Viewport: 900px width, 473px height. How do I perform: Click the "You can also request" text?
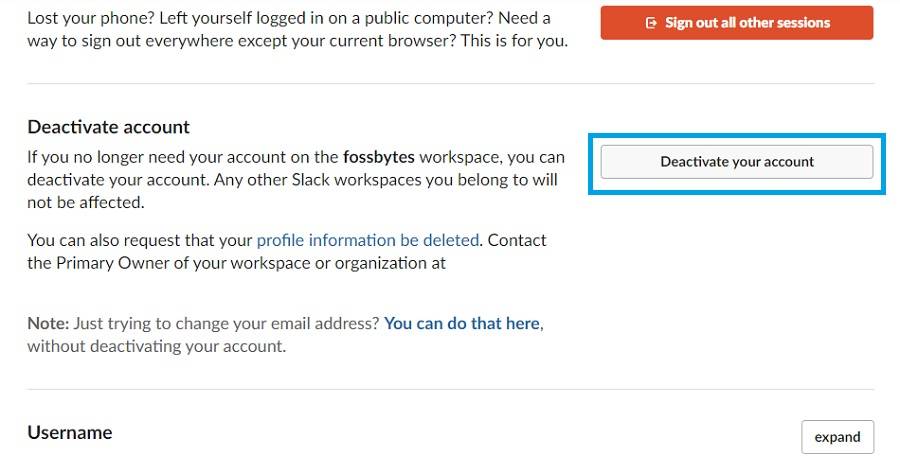140,240
